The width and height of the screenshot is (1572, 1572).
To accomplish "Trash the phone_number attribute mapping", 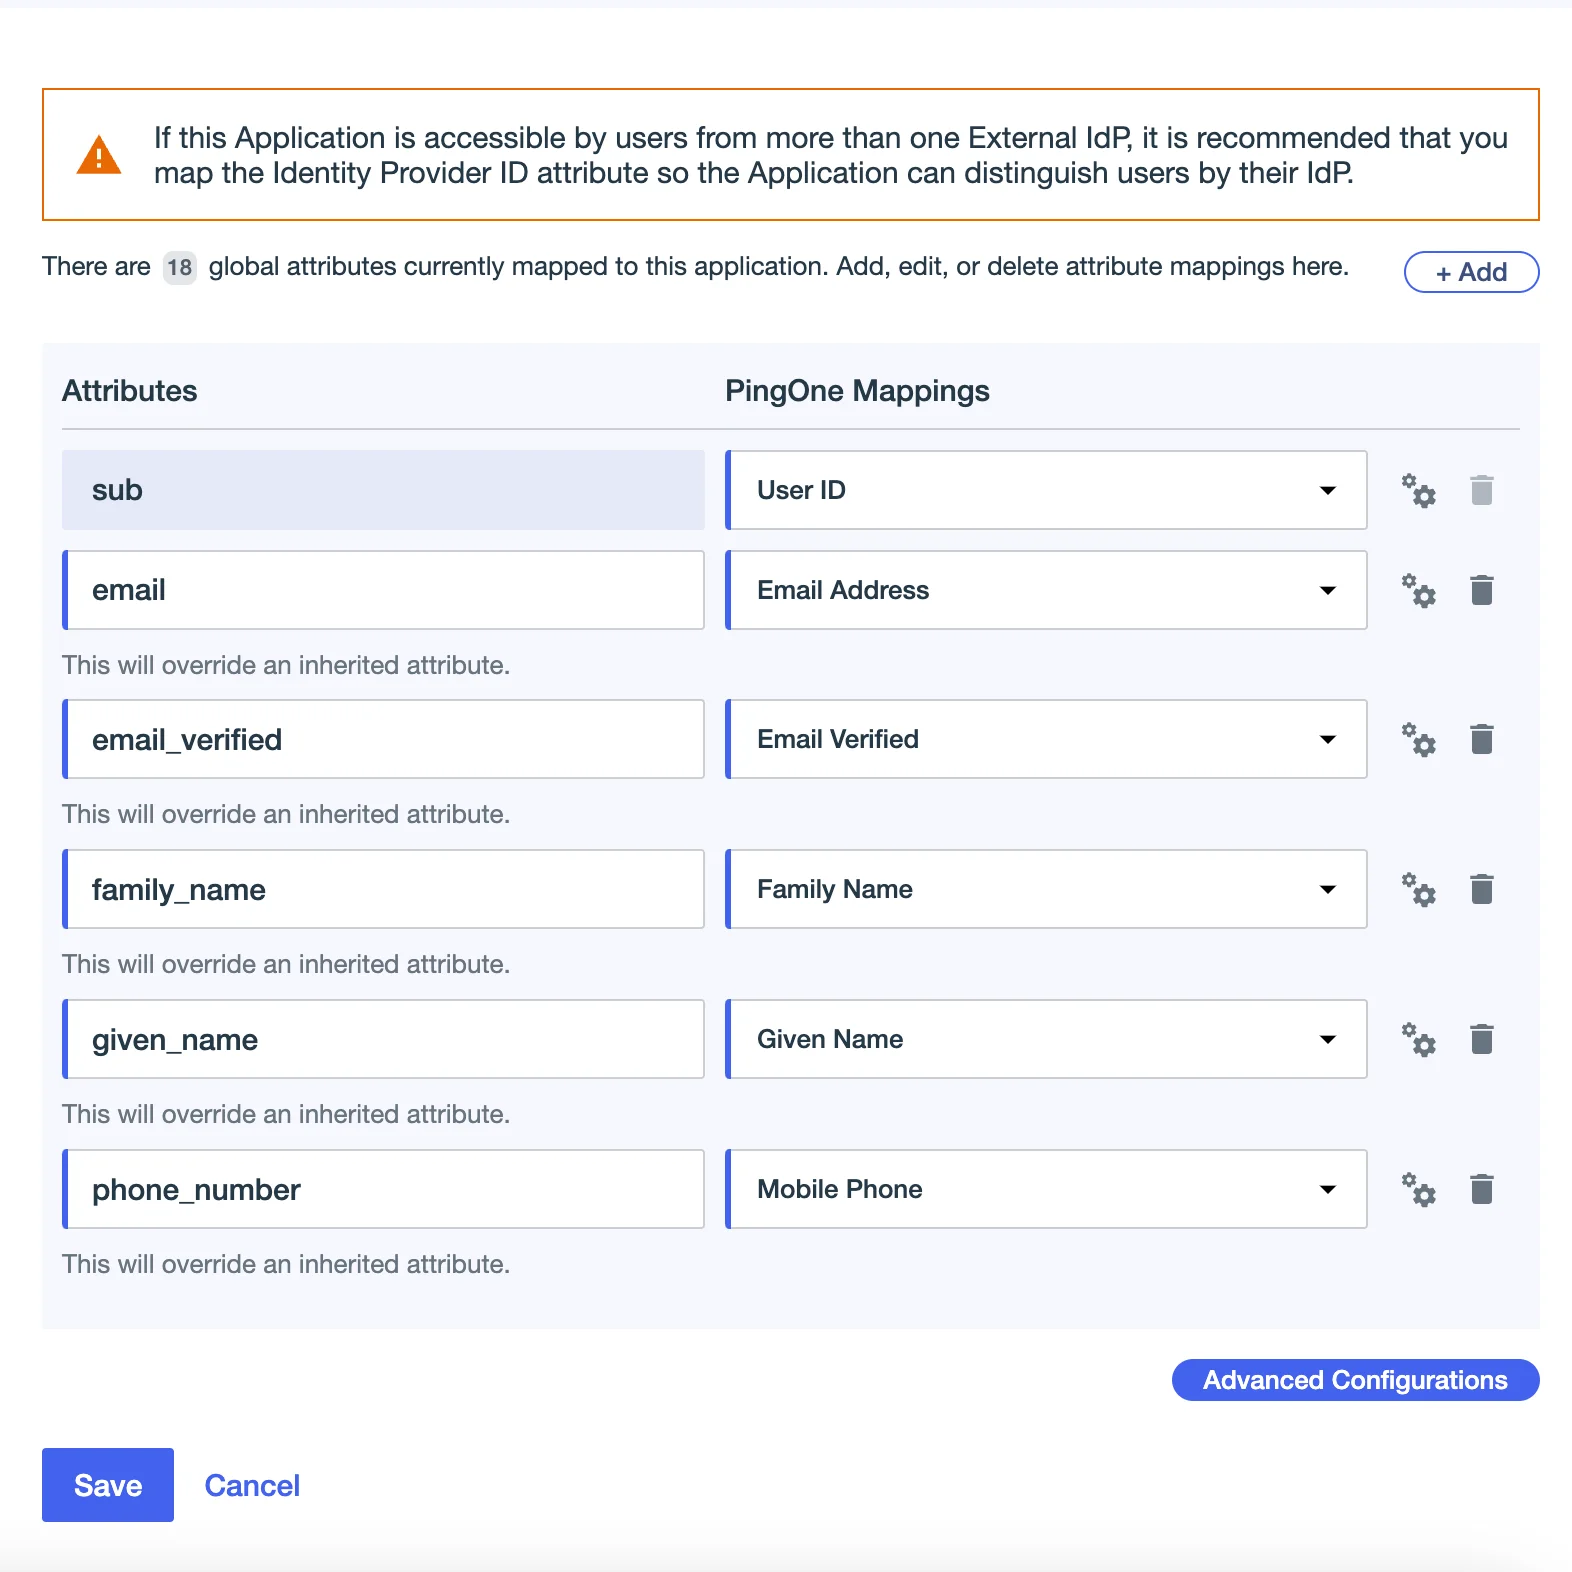I will coord(1482,1189).
